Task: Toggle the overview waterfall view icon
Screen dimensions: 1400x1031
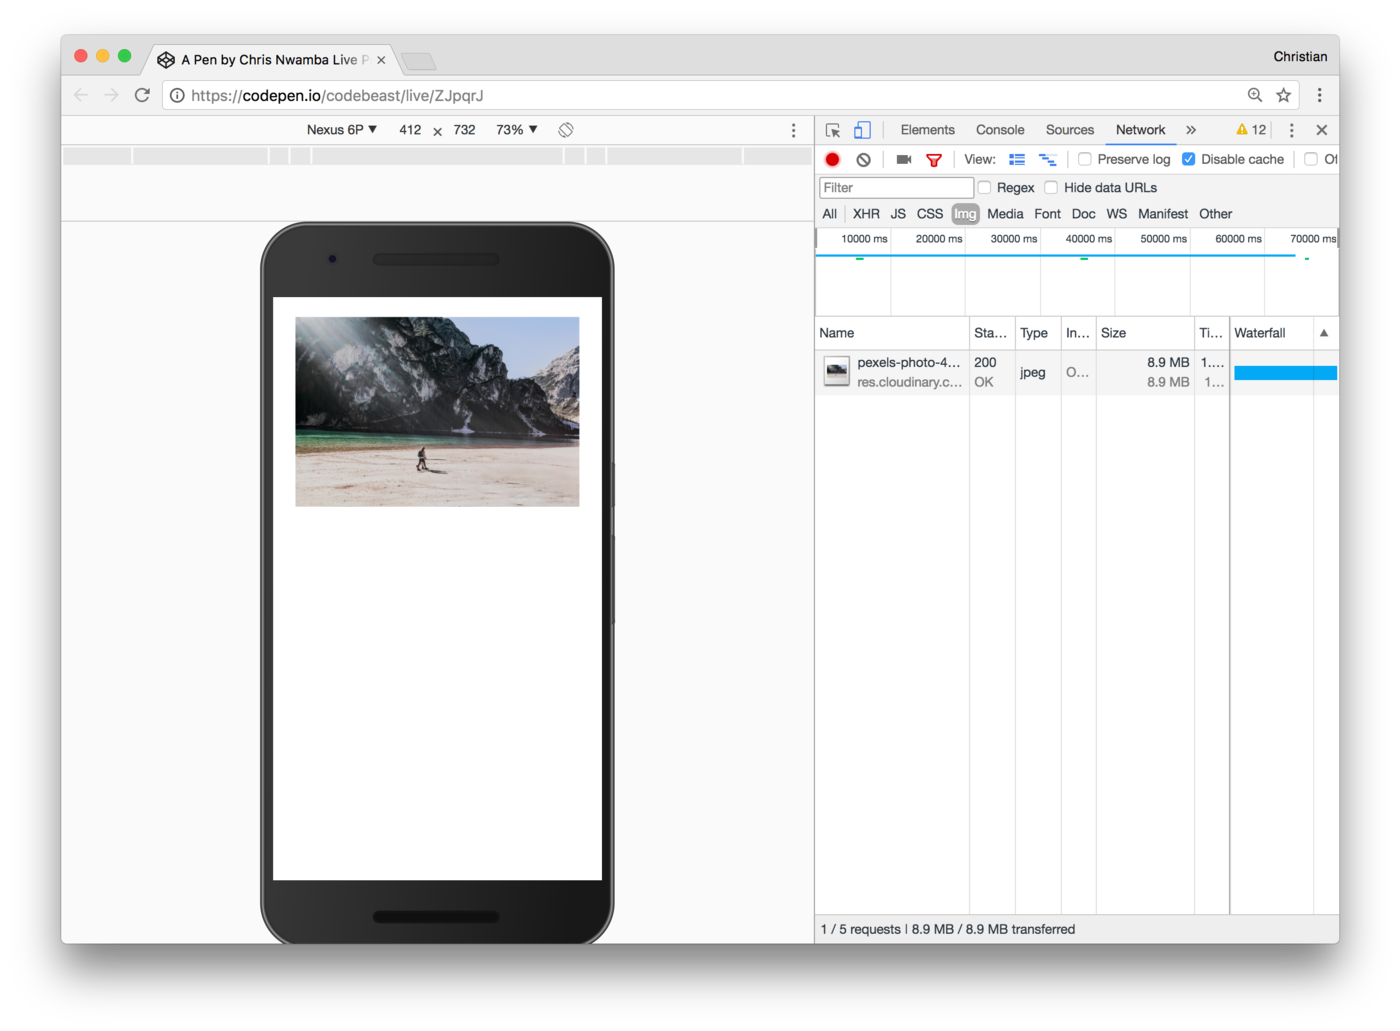Action: pyautogui.click(x=1047, y=159)
